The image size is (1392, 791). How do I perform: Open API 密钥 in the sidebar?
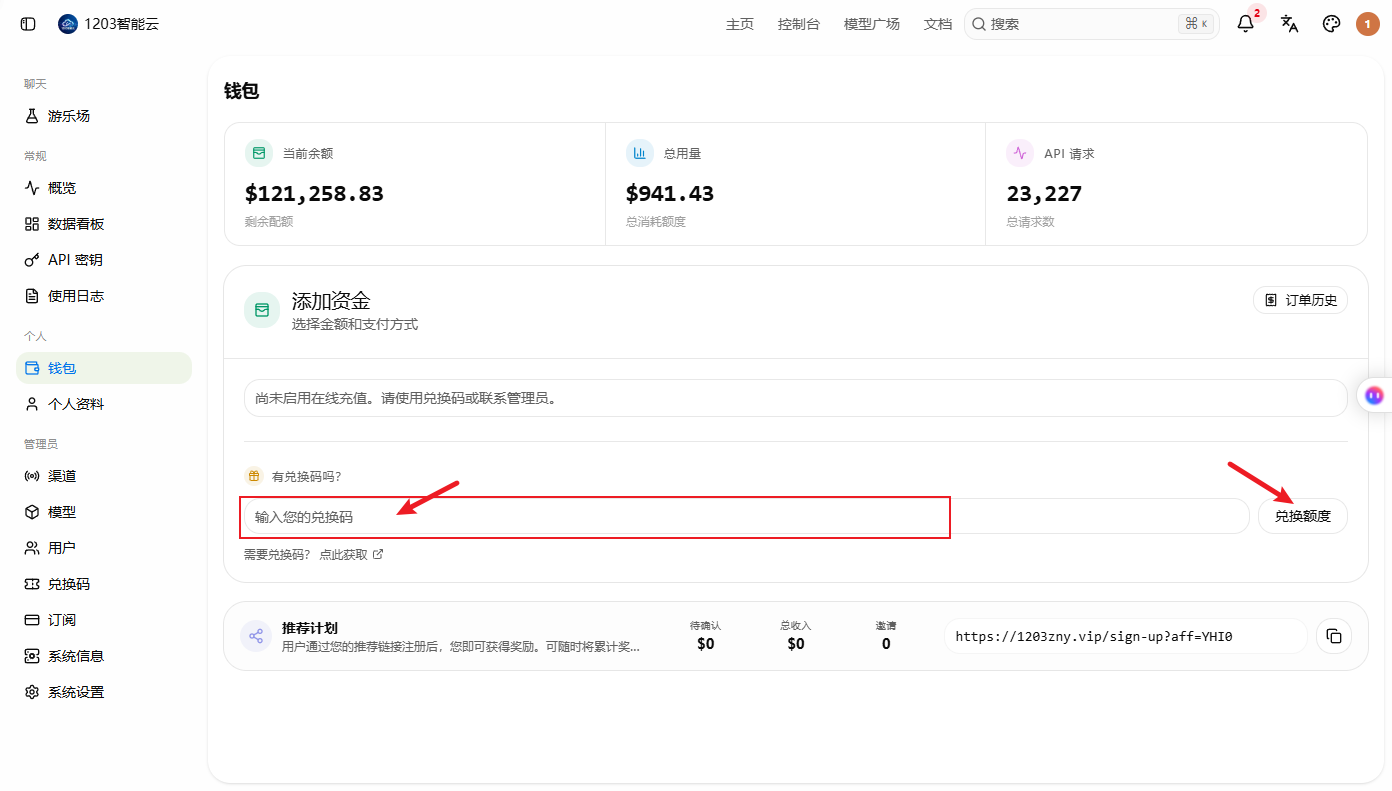(104, 260)
